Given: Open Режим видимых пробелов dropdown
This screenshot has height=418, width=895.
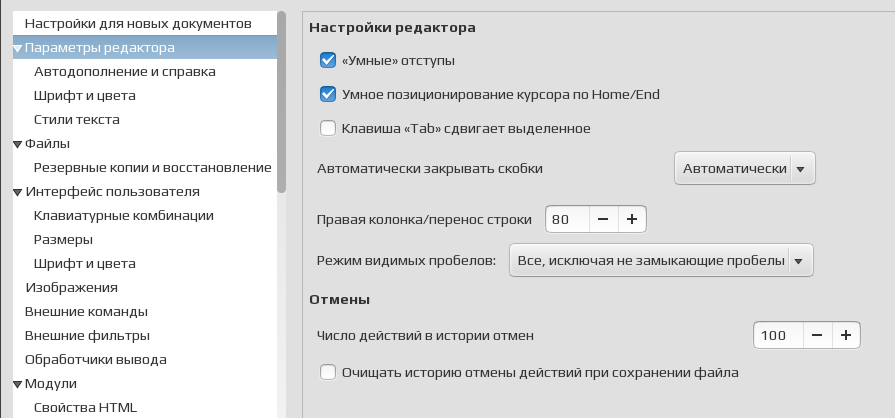Looking at the screenshot, I should 661,260.
